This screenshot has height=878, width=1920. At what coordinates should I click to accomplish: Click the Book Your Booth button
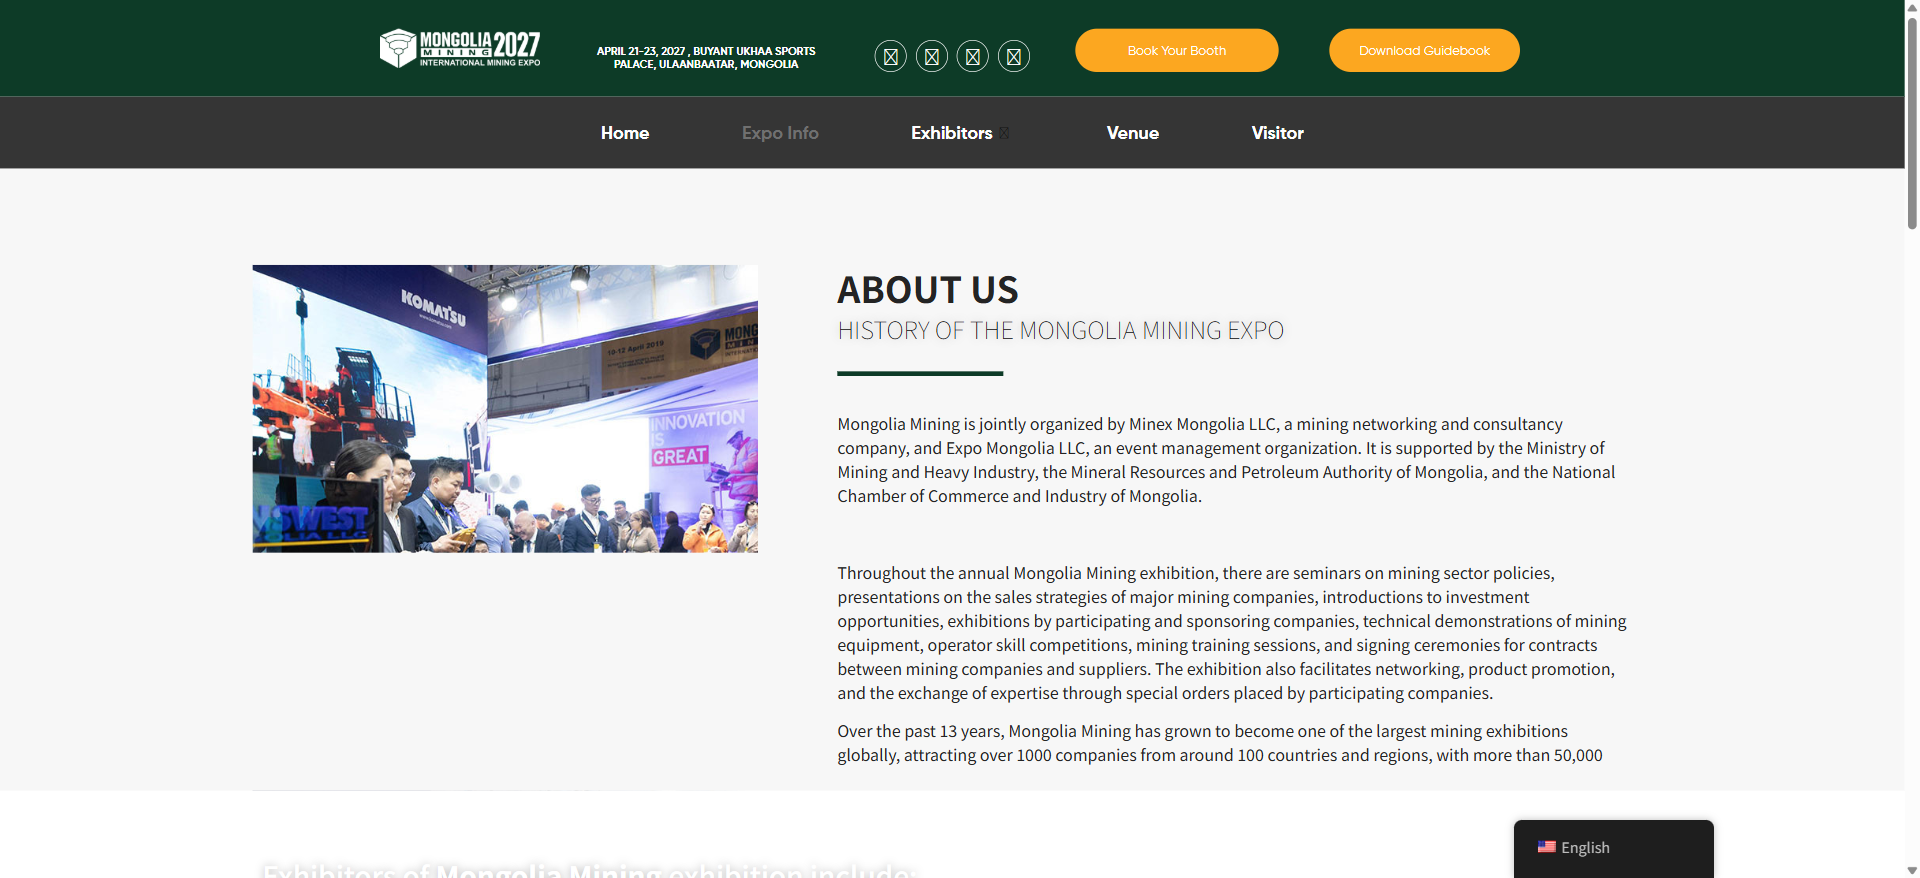[1177, 50]
